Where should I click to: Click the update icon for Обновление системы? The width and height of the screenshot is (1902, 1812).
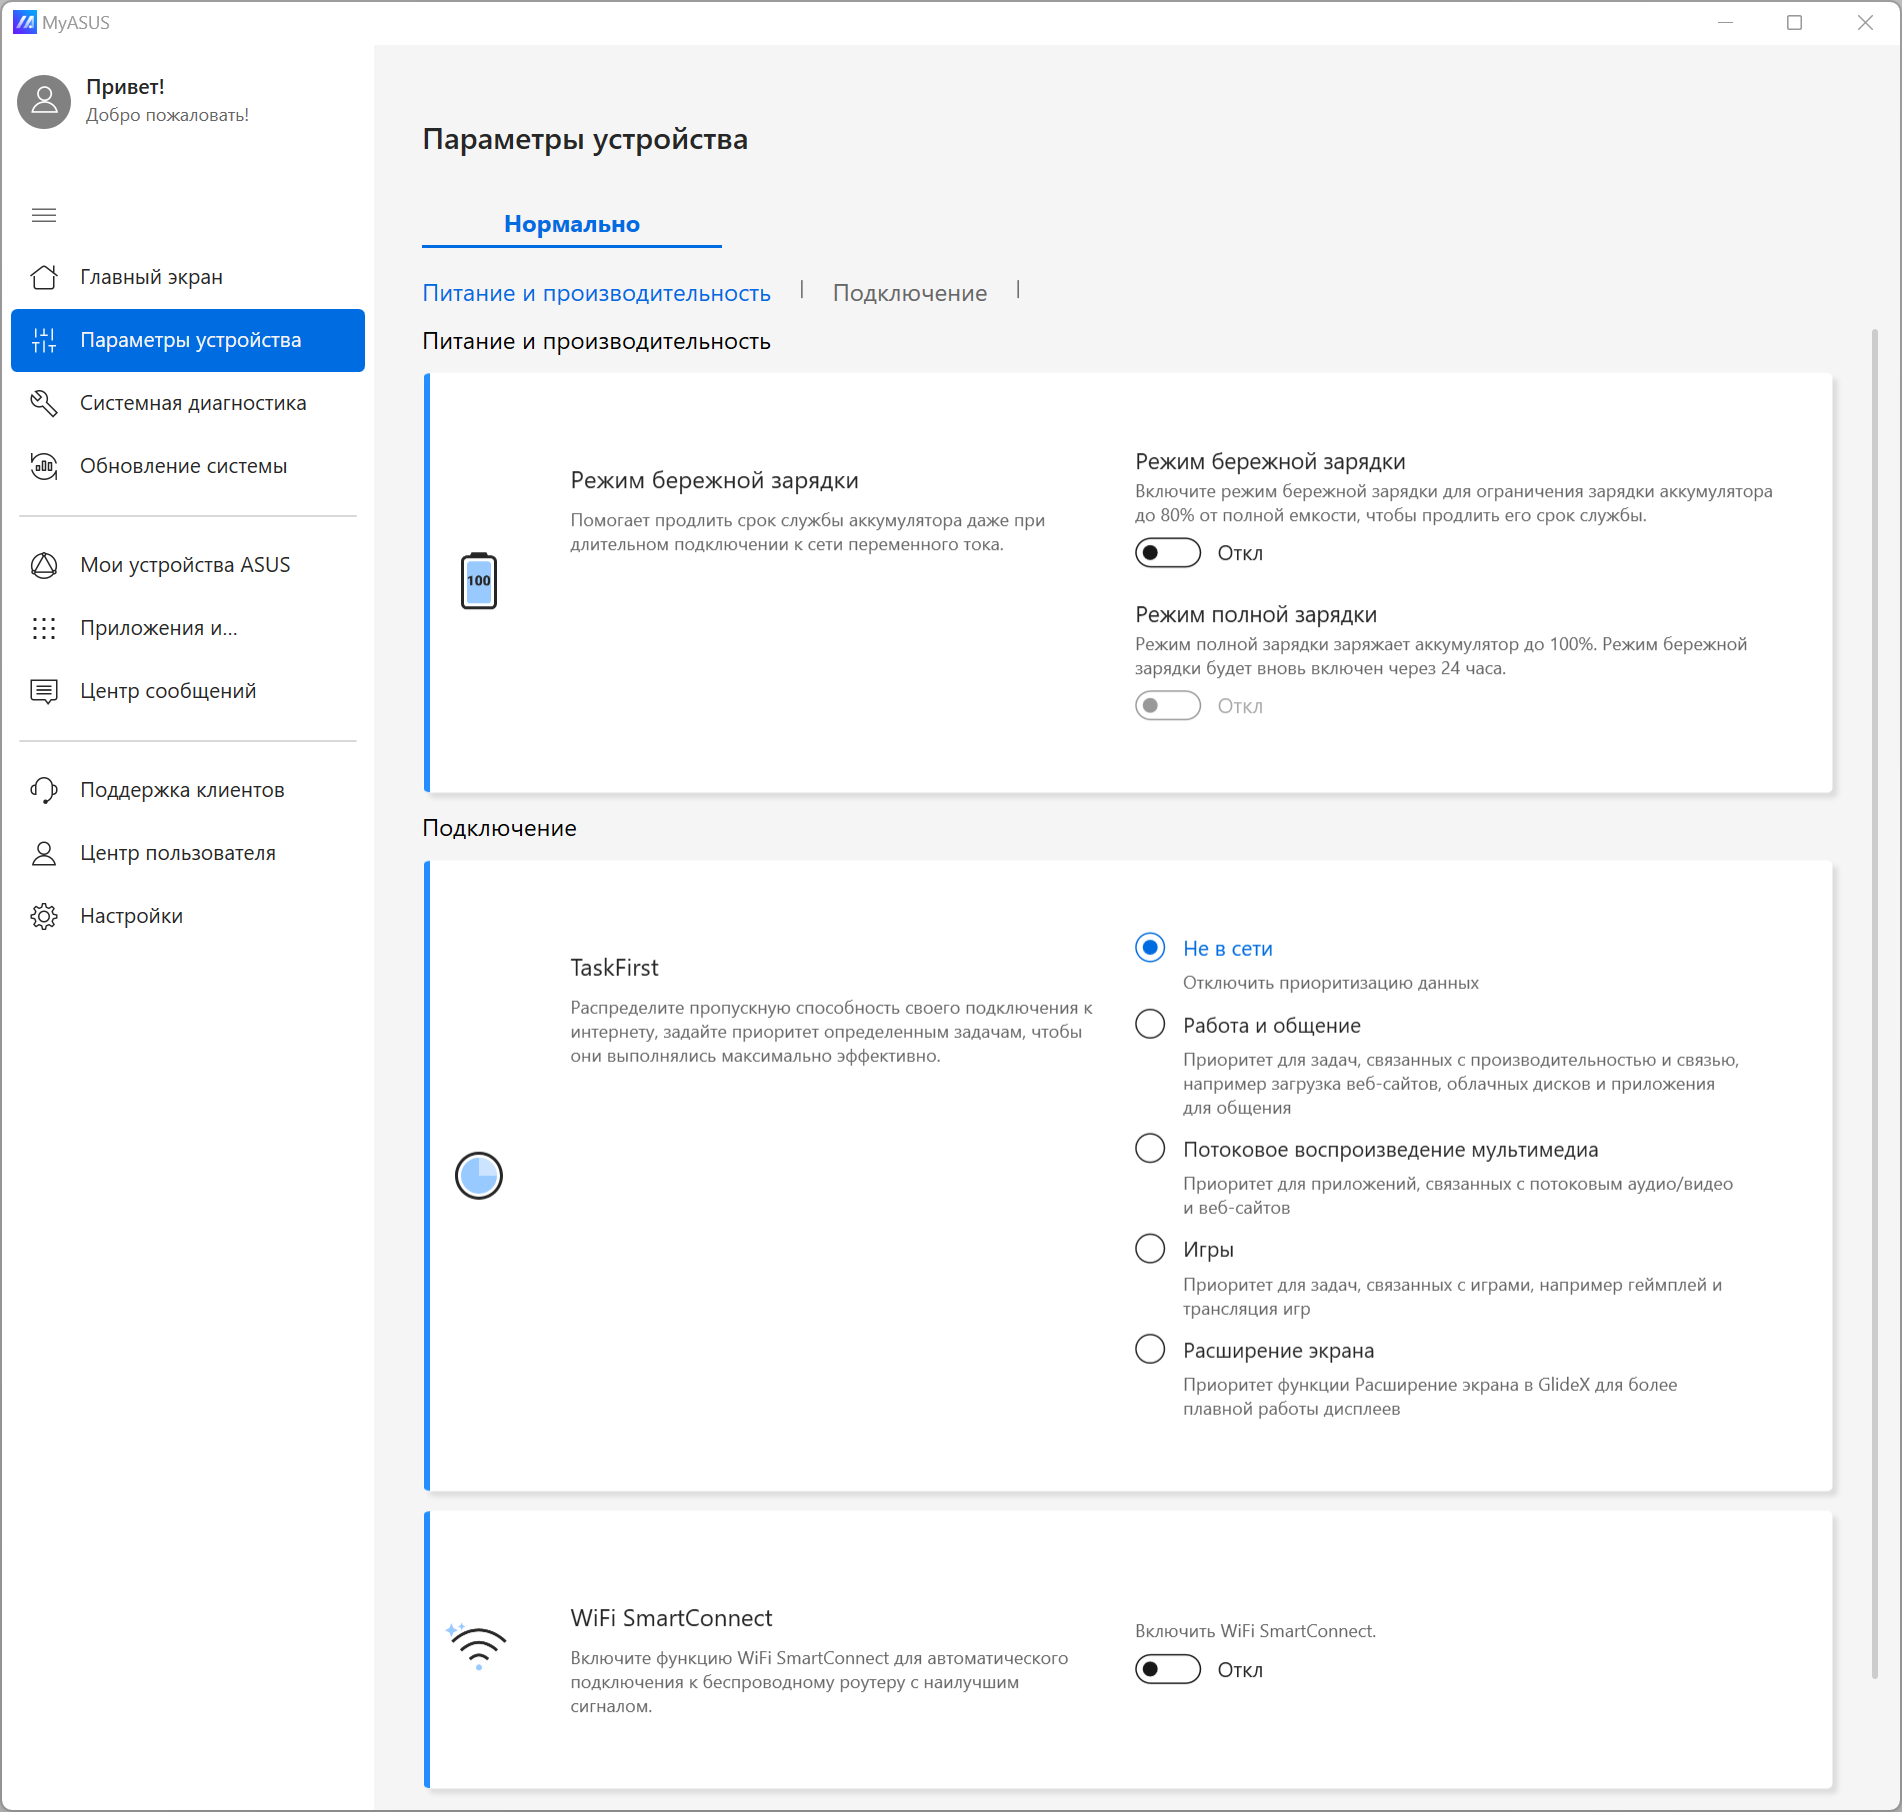coord(44,466)
